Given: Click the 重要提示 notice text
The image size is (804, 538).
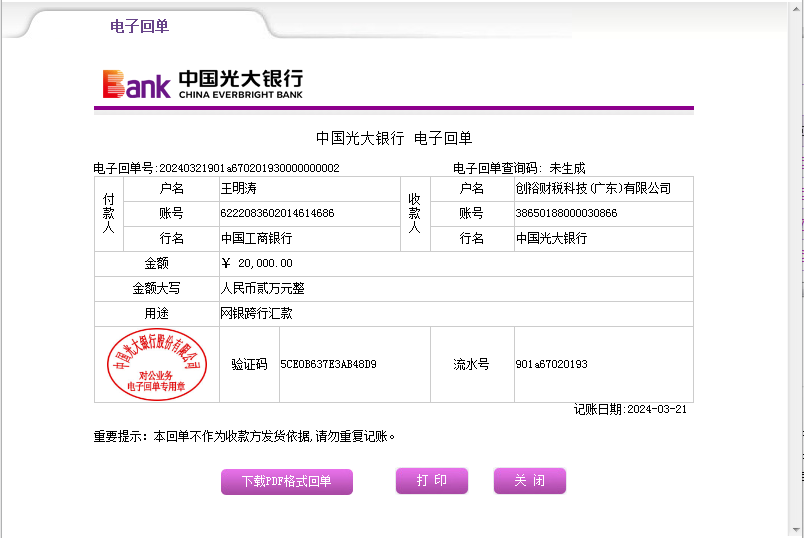Looking at the screenshot, I should (244, 436).
